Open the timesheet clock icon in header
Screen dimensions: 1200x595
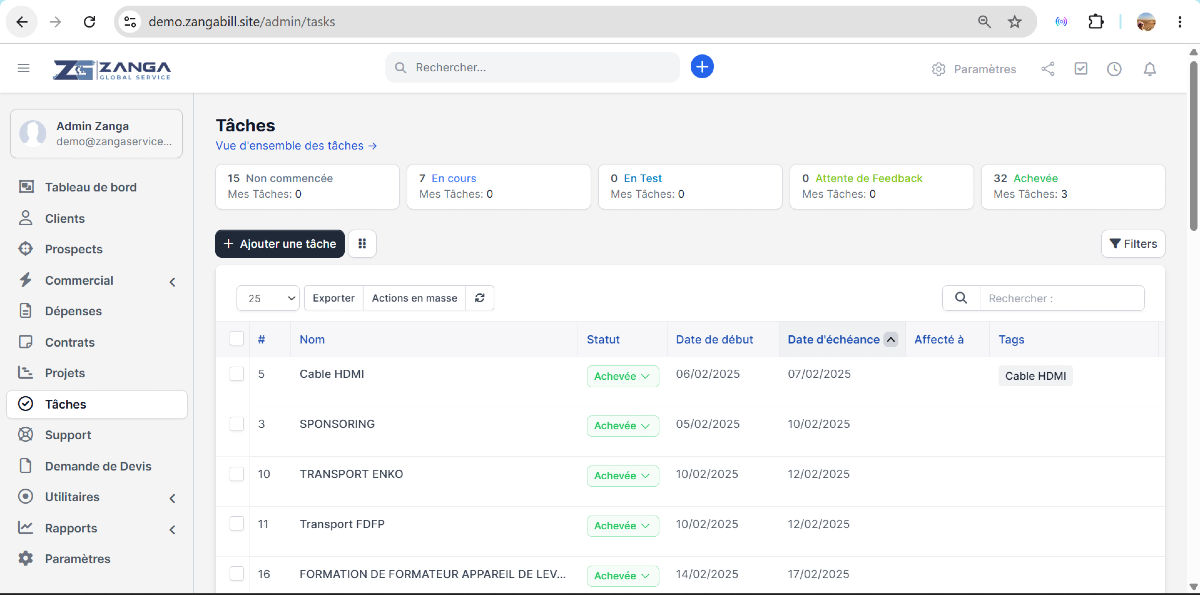point(1114,69)
